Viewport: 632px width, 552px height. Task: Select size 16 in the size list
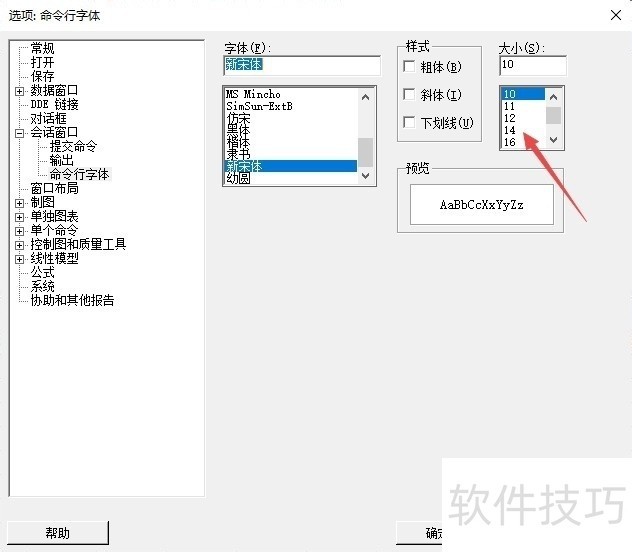tap(523, 142)
